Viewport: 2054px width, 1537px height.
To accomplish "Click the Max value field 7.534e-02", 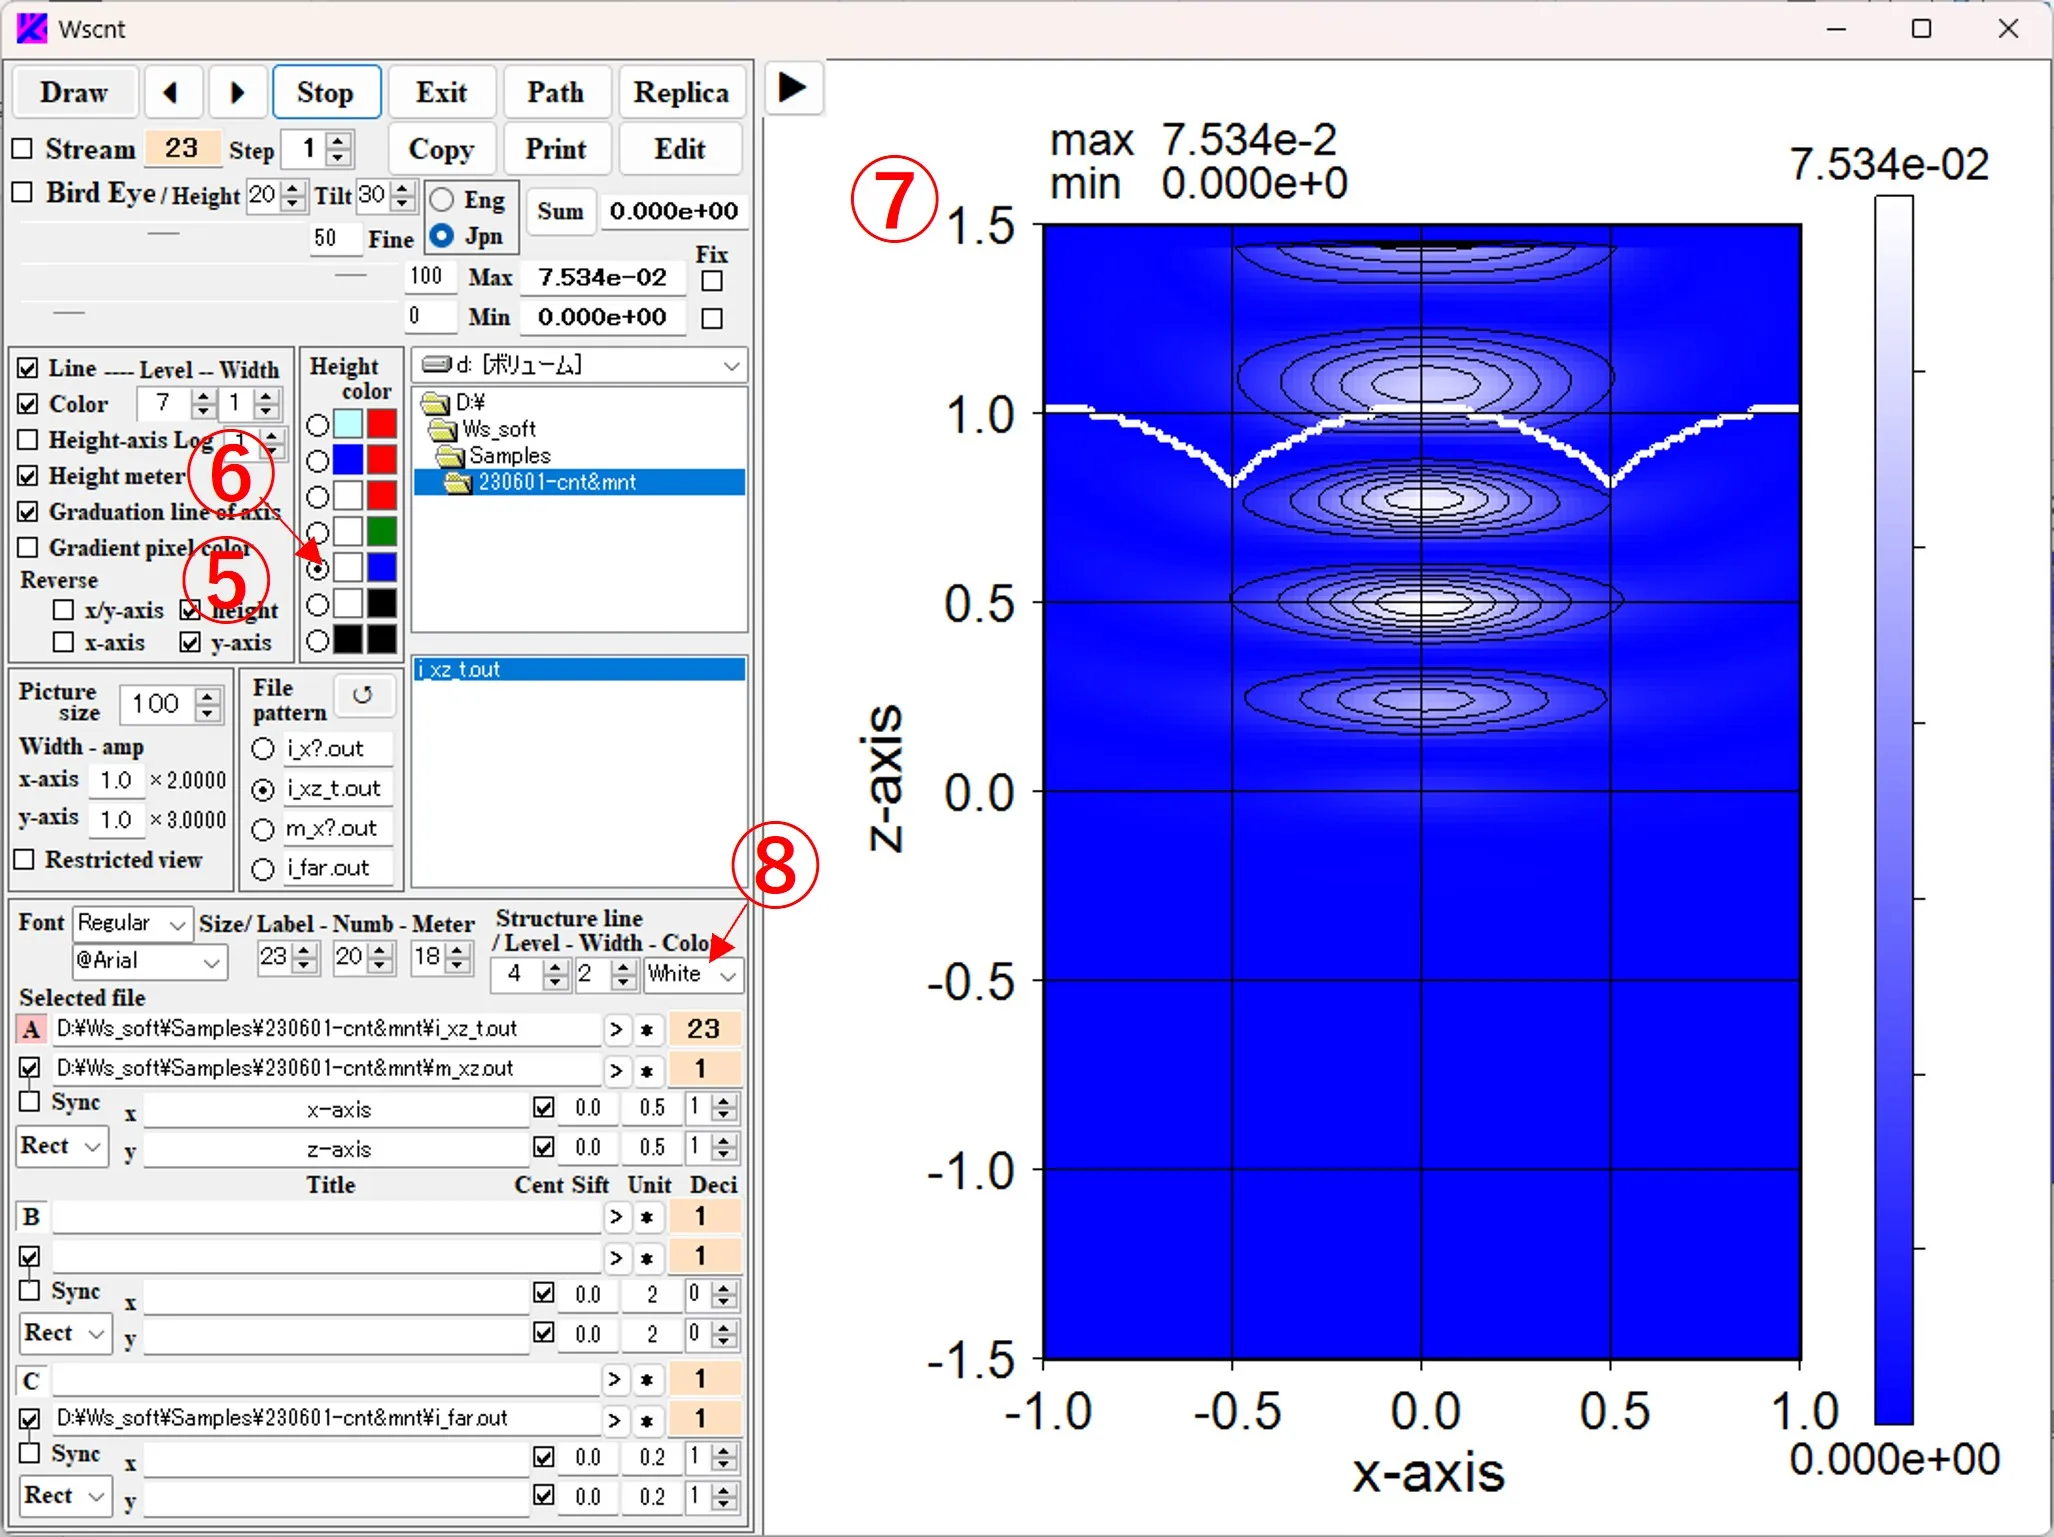I will pos(602,277).
